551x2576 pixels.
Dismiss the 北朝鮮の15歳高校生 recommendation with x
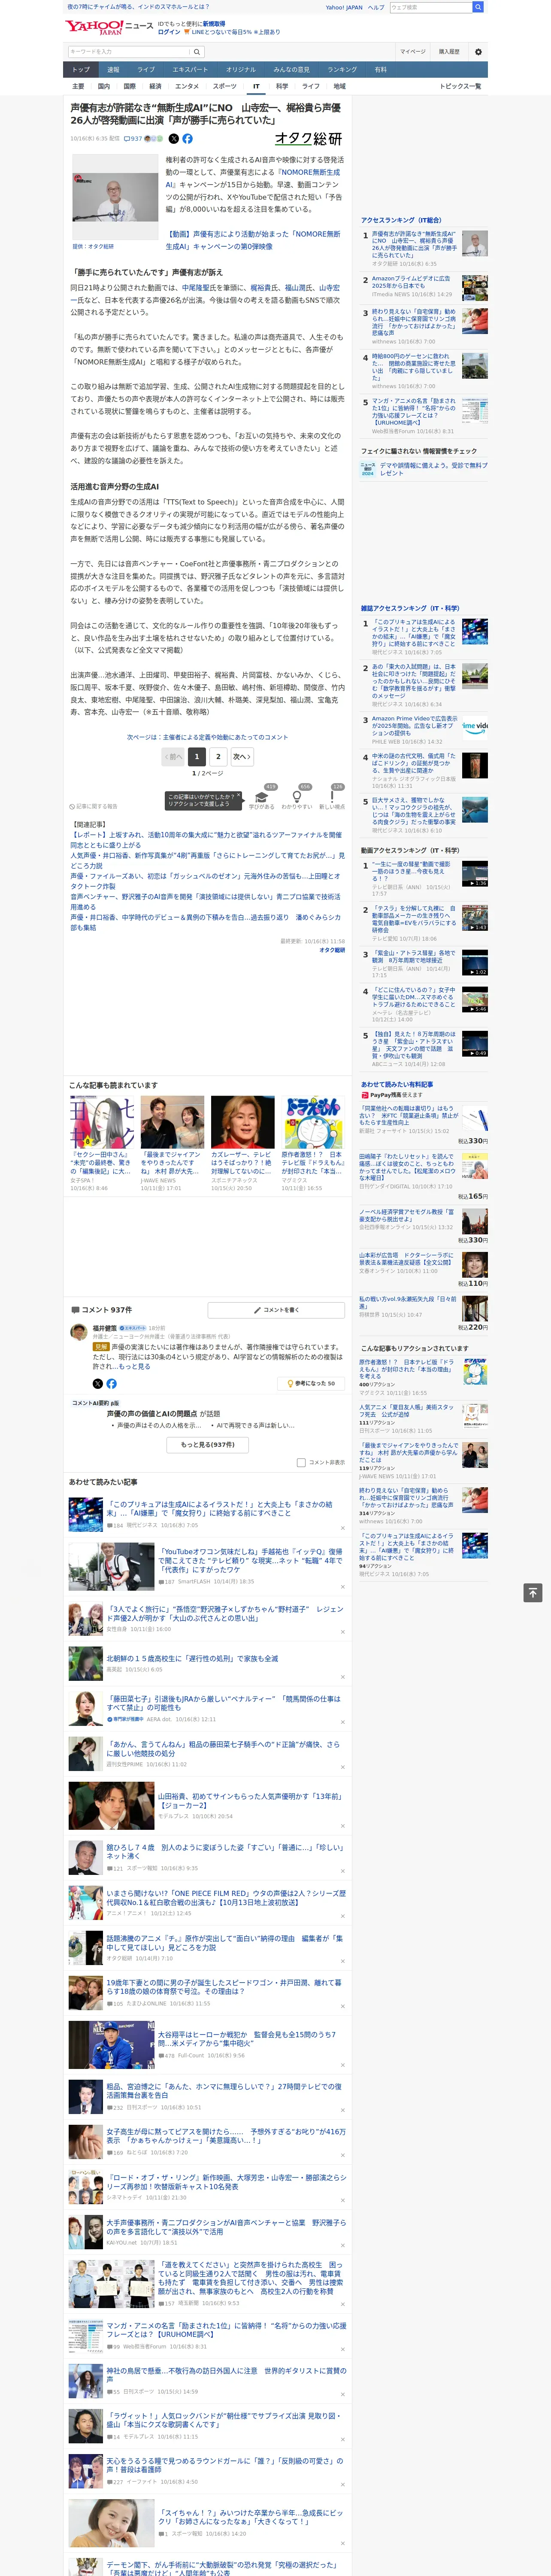(x=343, y=1677)
